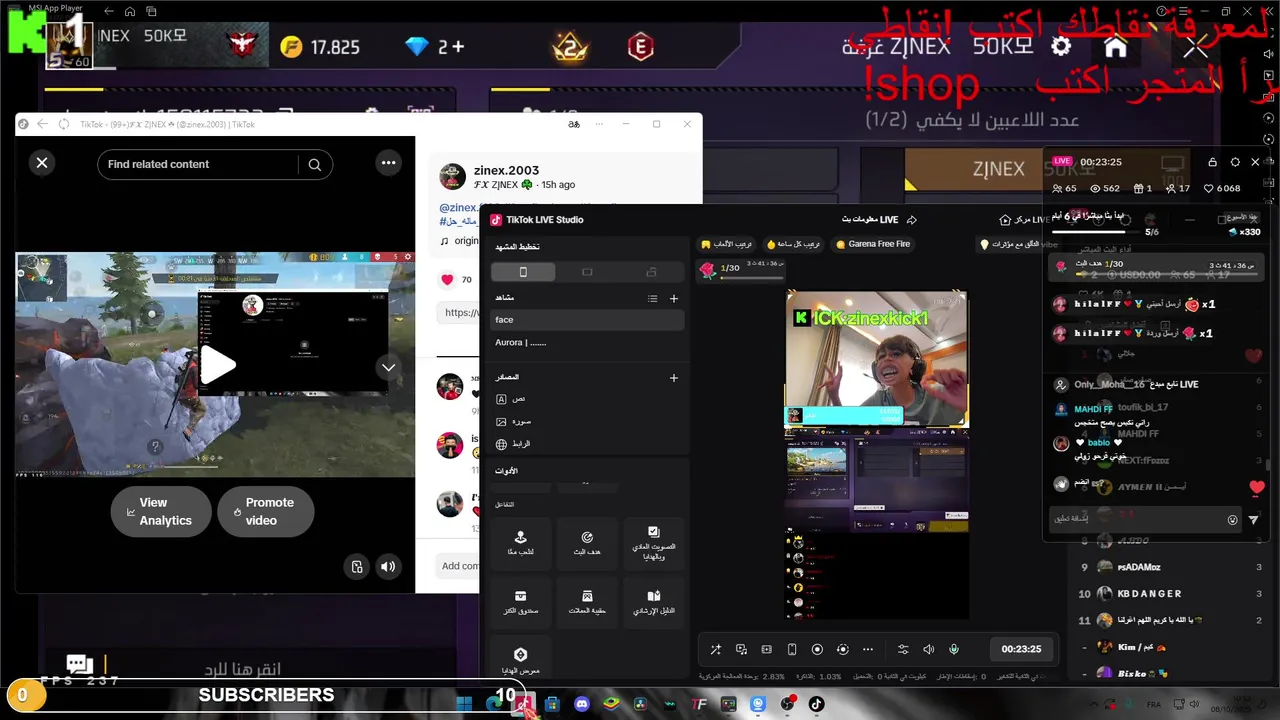Select the face scene

point(587,320)
